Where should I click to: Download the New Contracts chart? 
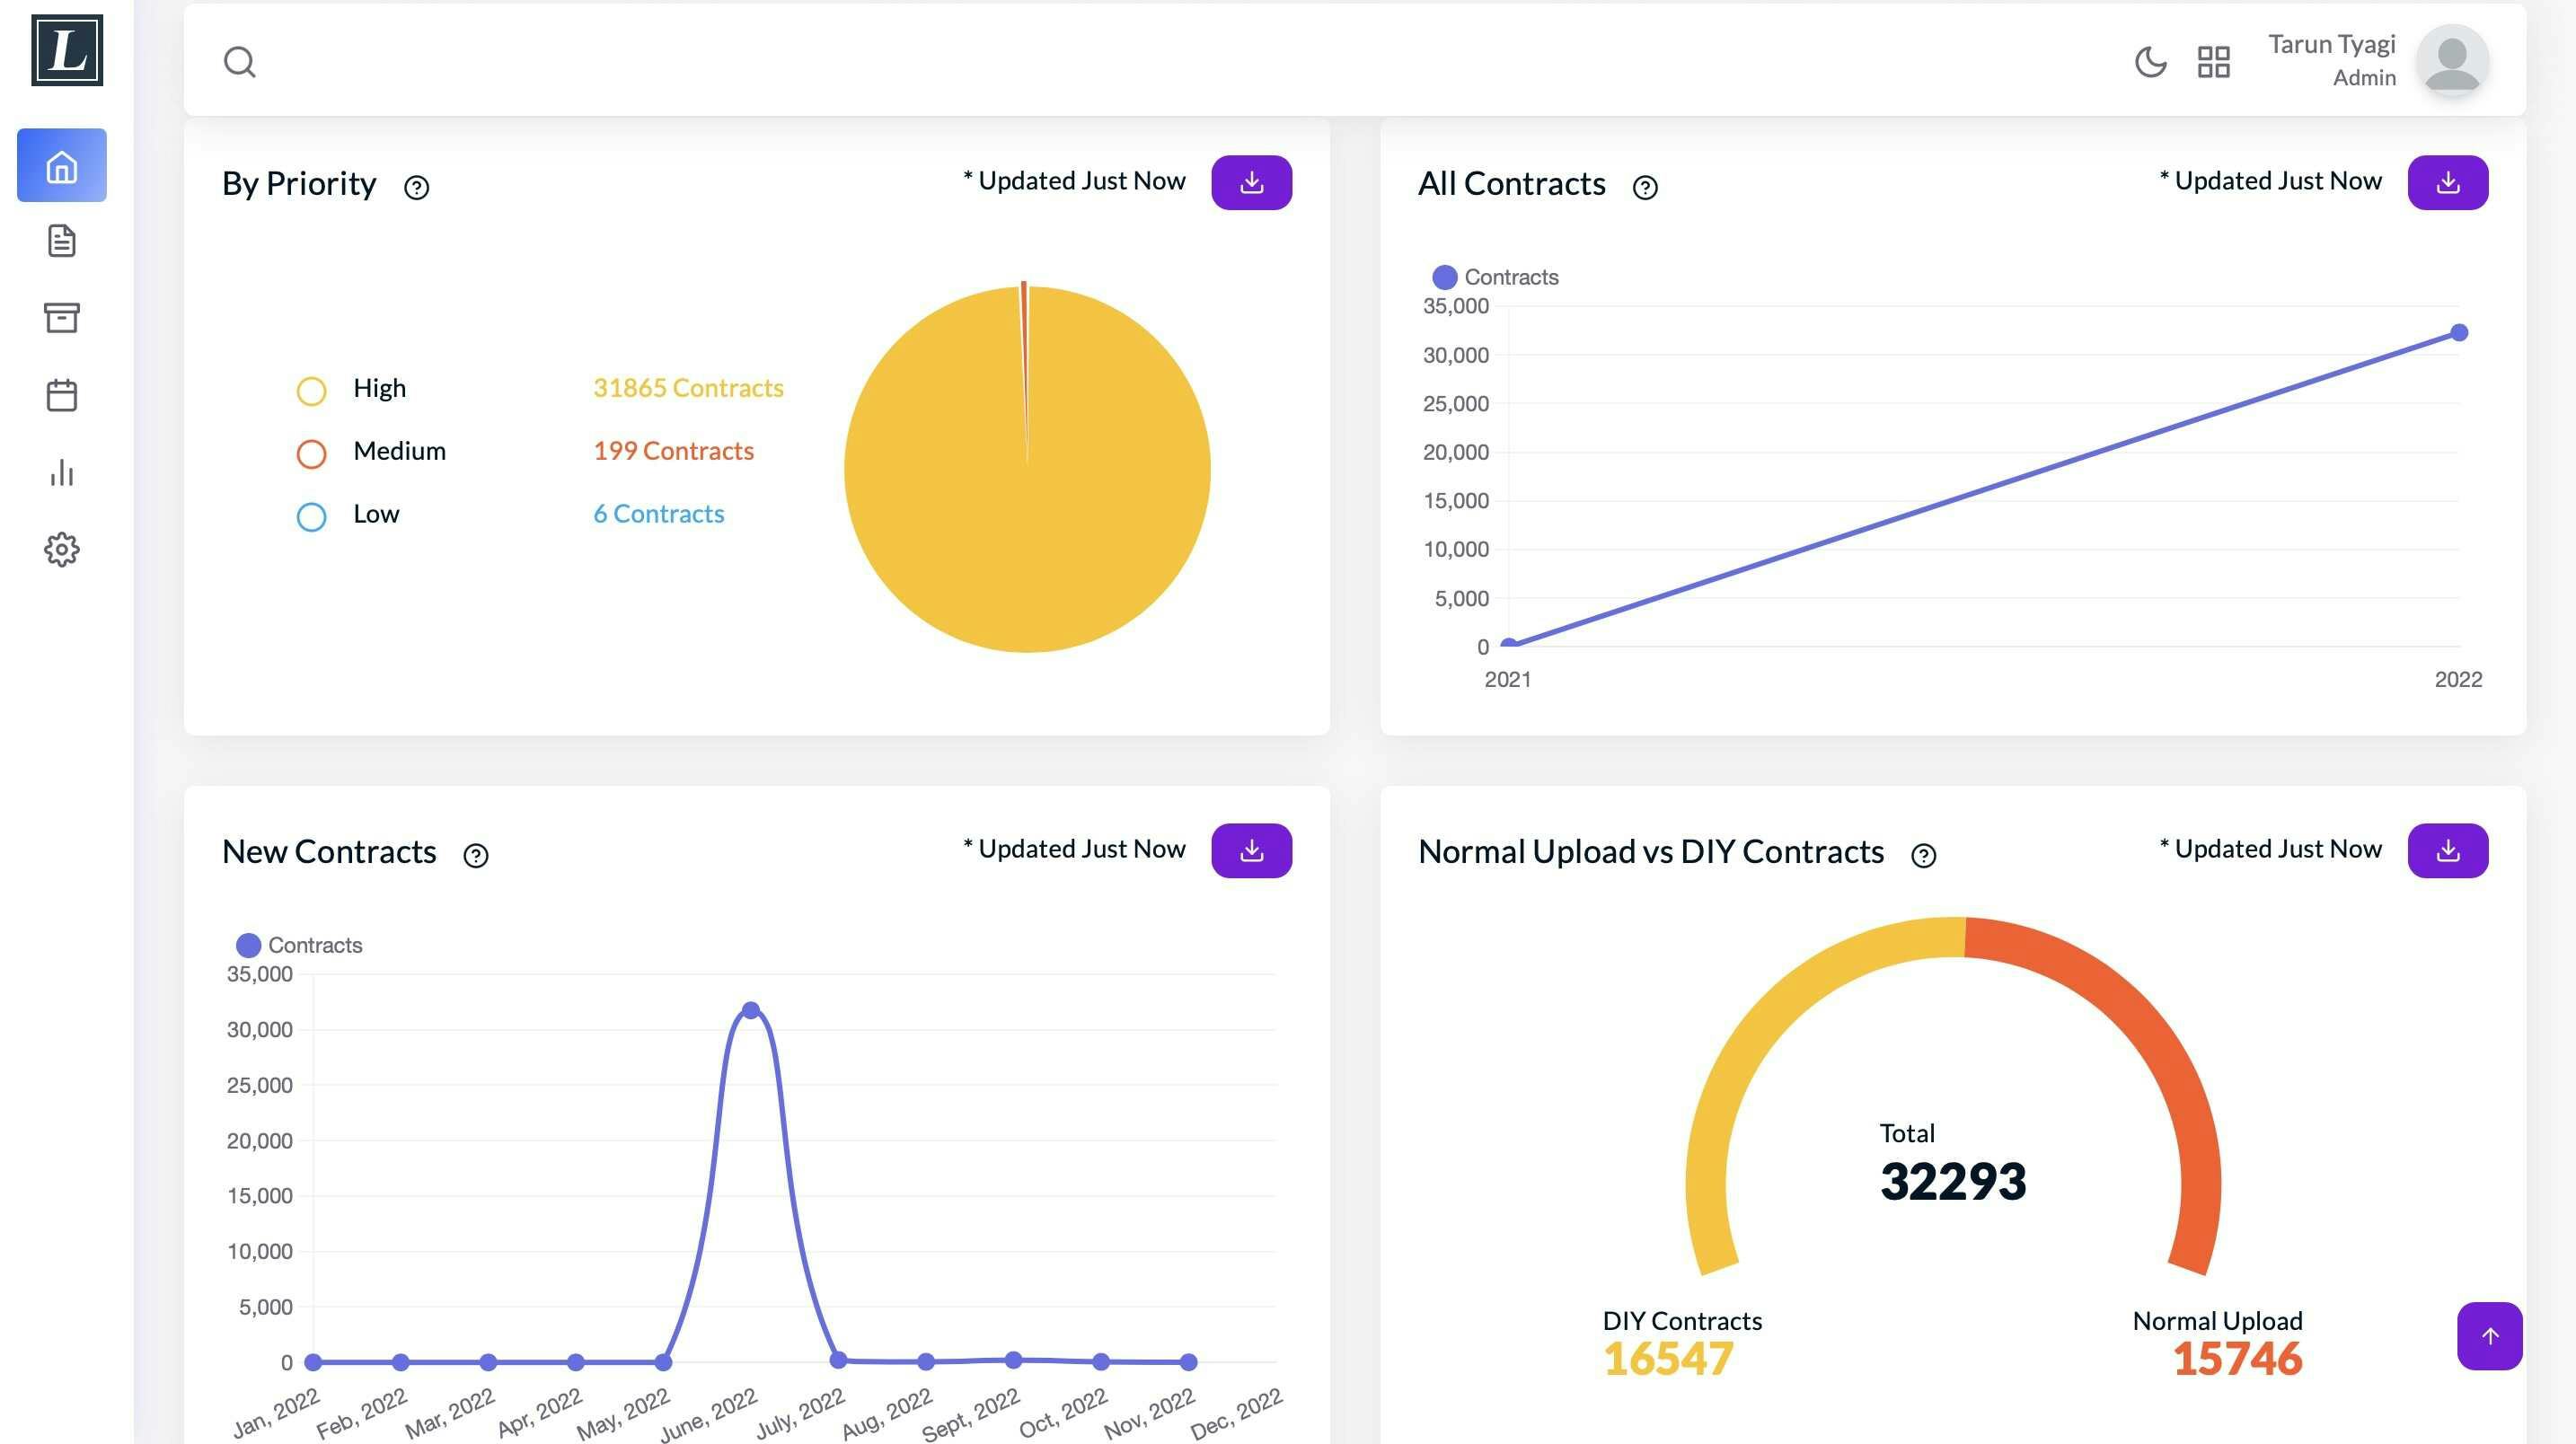pos(1251,850)
